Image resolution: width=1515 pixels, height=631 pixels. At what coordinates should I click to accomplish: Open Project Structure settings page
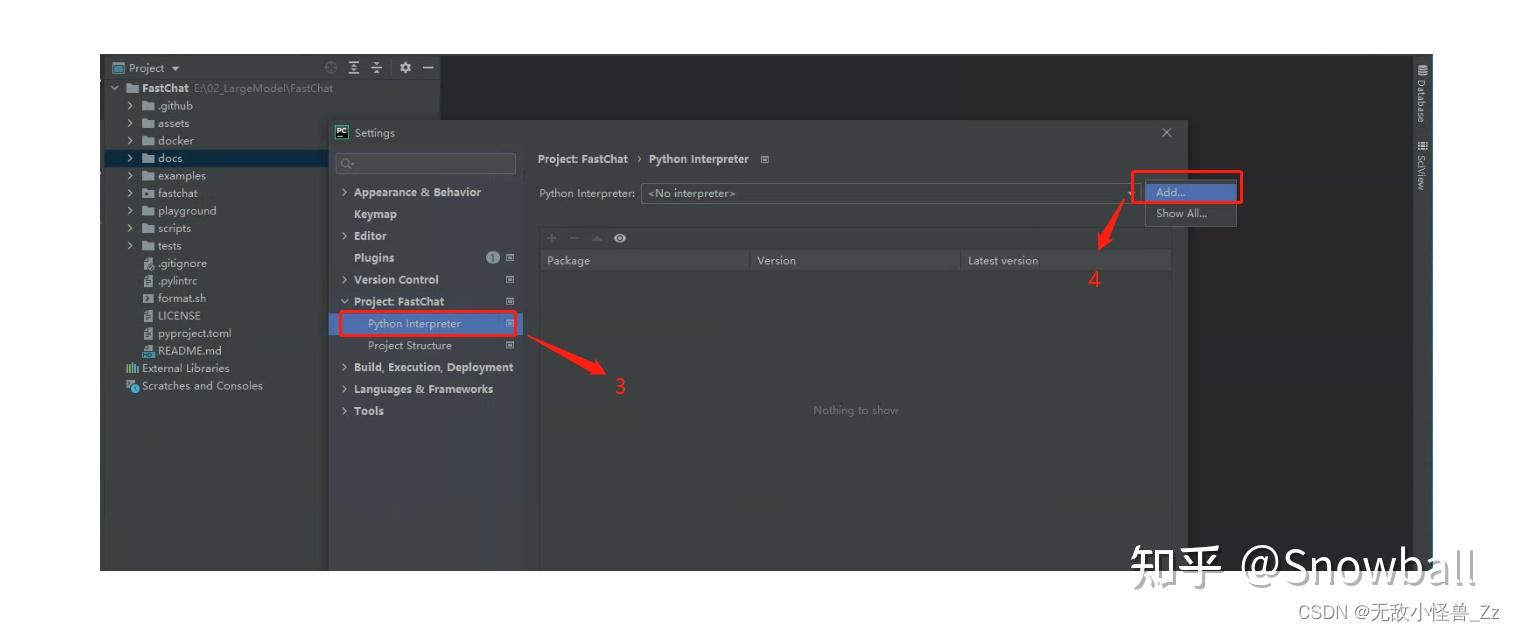410,346
